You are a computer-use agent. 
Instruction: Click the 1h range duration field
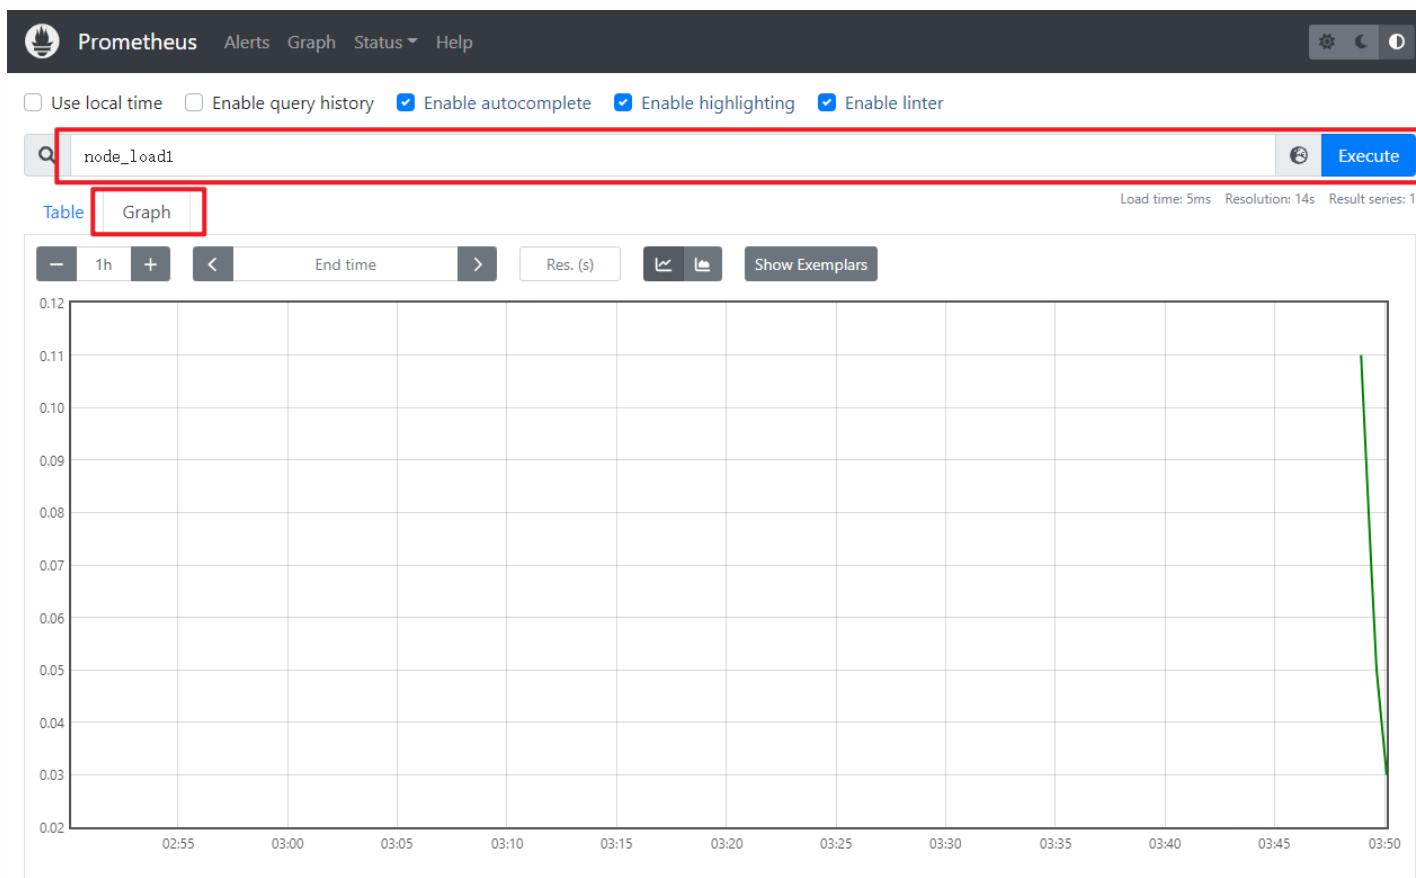click(104, 265)
